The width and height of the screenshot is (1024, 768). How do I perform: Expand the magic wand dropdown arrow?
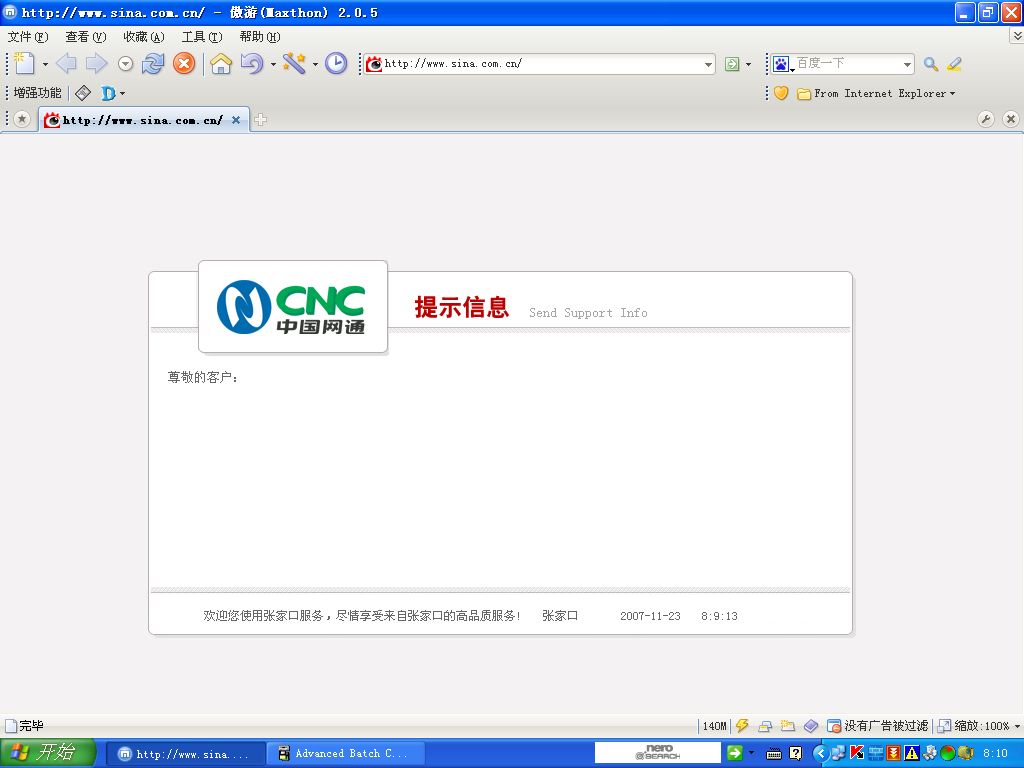315,64
